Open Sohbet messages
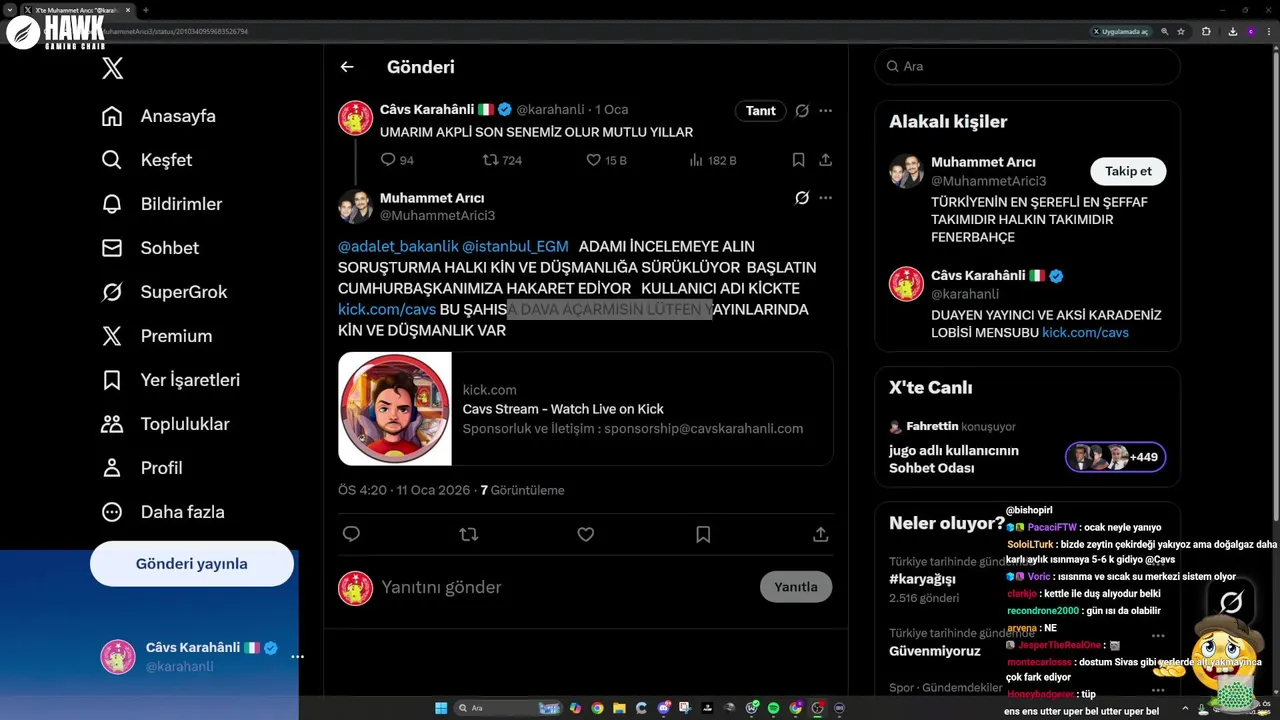This screenshot has width=1280, height=720. coord(150,248)
